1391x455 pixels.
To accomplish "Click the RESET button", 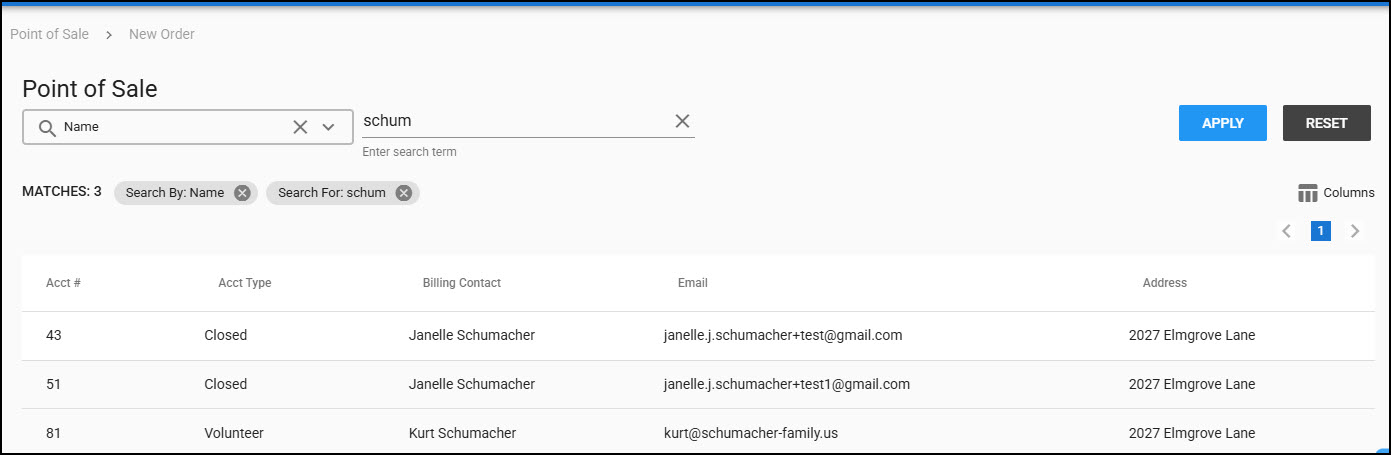I will (x=1326, y=123).
